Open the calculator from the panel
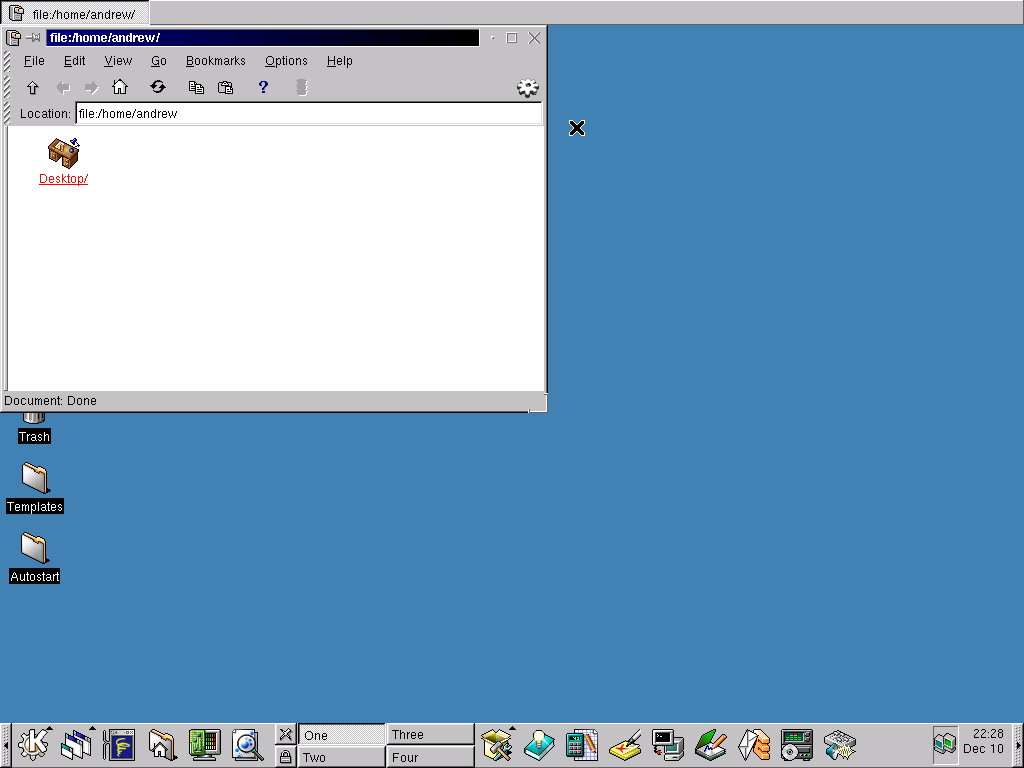 581,744
